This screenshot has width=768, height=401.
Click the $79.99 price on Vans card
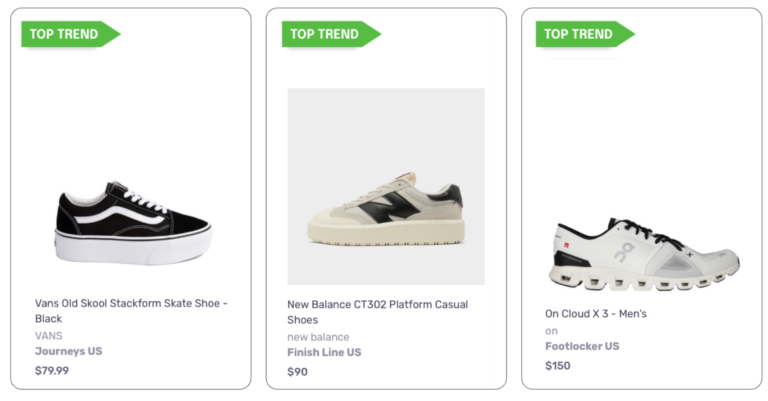point(52,371)
